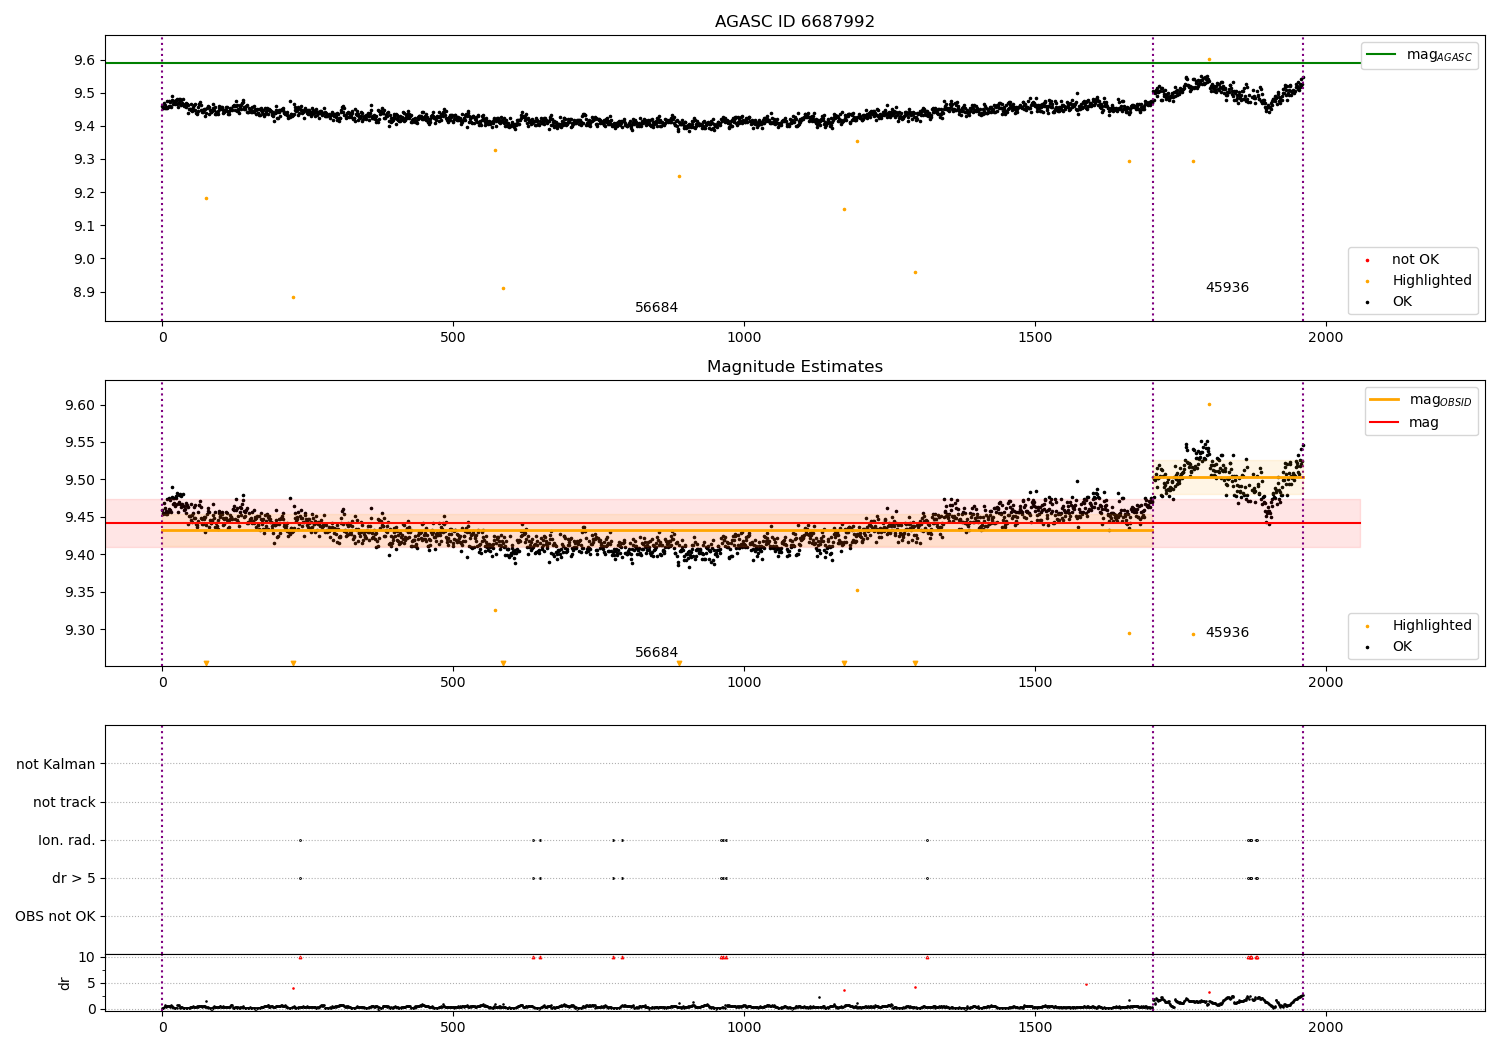
Task: Click the '9.45' y-tick label in the middle plot
Action: coord(80,518)
